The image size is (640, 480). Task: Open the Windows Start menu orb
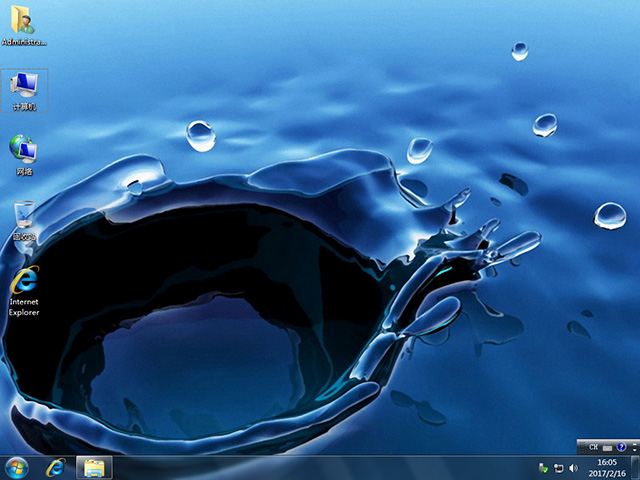point(16,468)
